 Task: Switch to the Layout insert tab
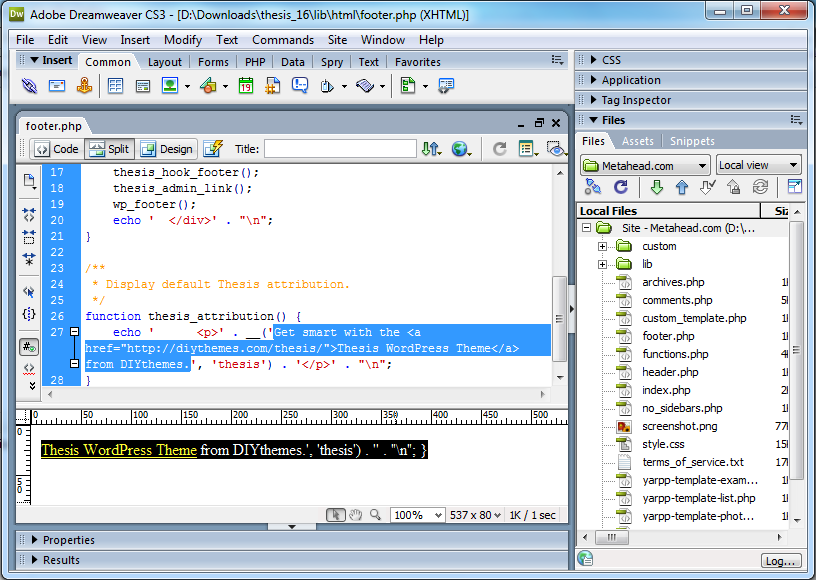164,62
